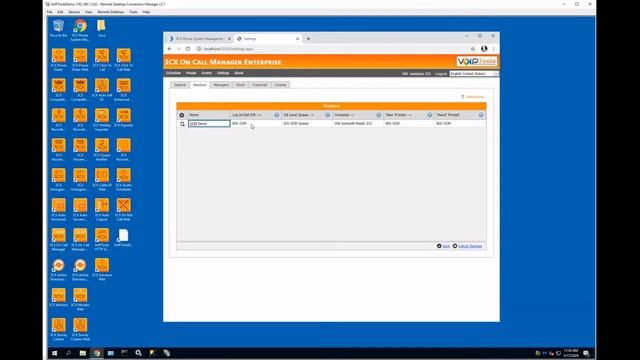Switch to the Email settings tab
The width and height of the screenshot is (640, 360).
click(x=240, y=85)
